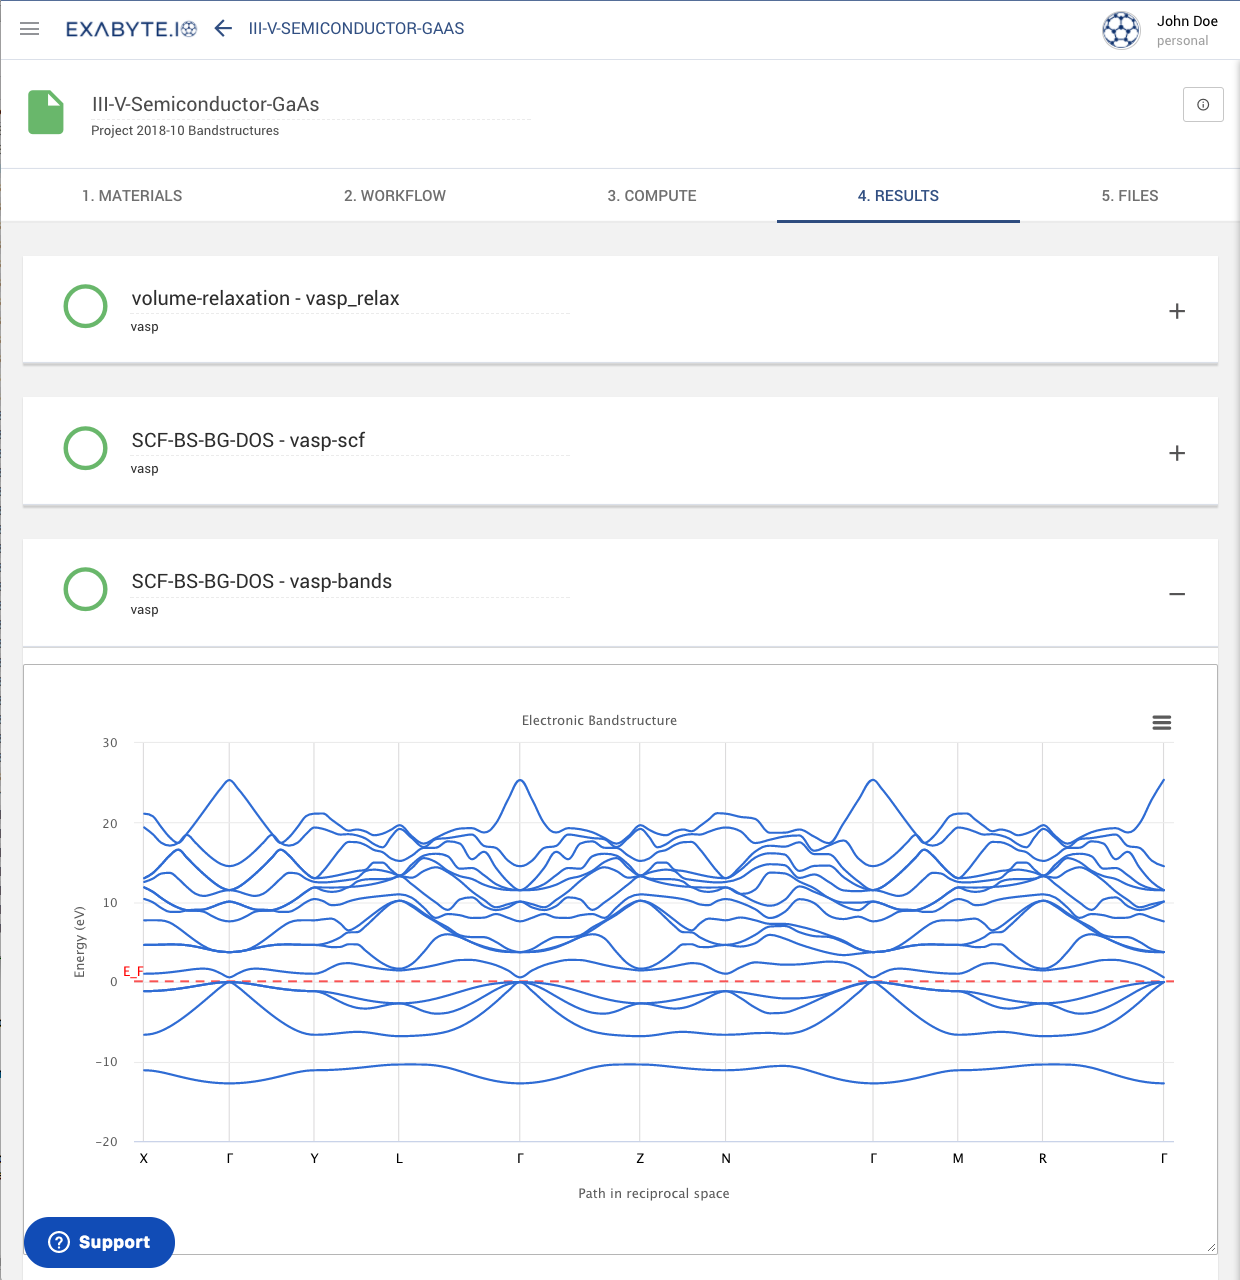Expand the volume-relaxation vasp_relax section
The height and width of the screenshot is (1280, 1240).
tap(1177, 311)
